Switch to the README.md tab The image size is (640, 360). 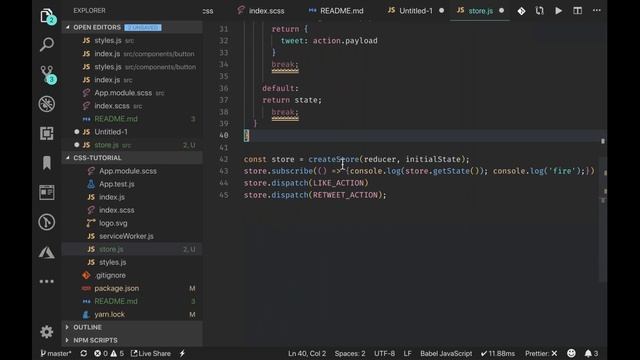(337, 11)
